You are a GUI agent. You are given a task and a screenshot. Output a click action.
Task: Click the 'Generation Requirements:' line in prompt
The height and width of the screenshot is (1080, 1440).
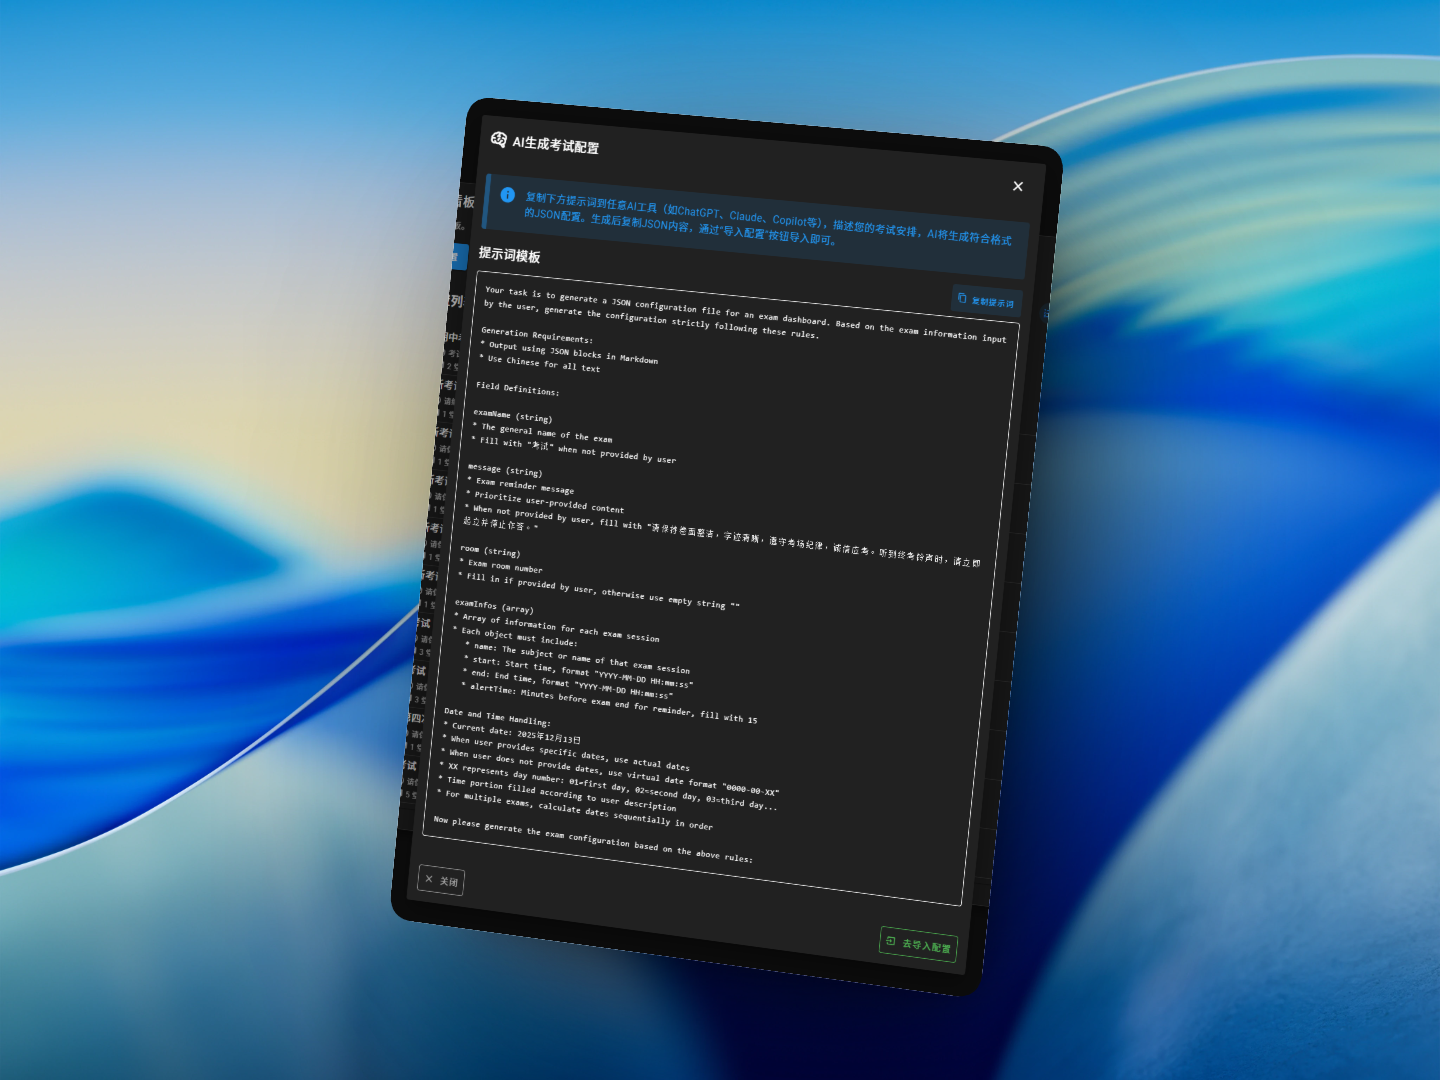tap(536, 335)
